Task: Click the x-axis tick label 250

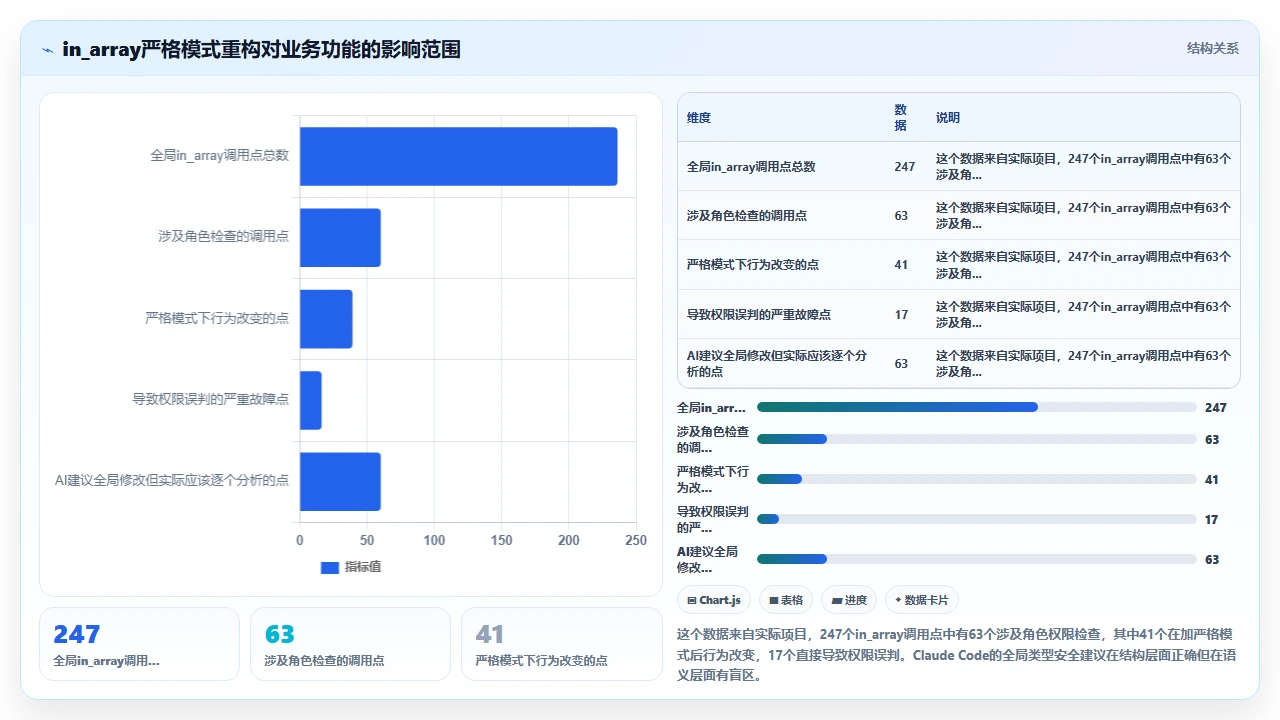Action: (636, 540)
